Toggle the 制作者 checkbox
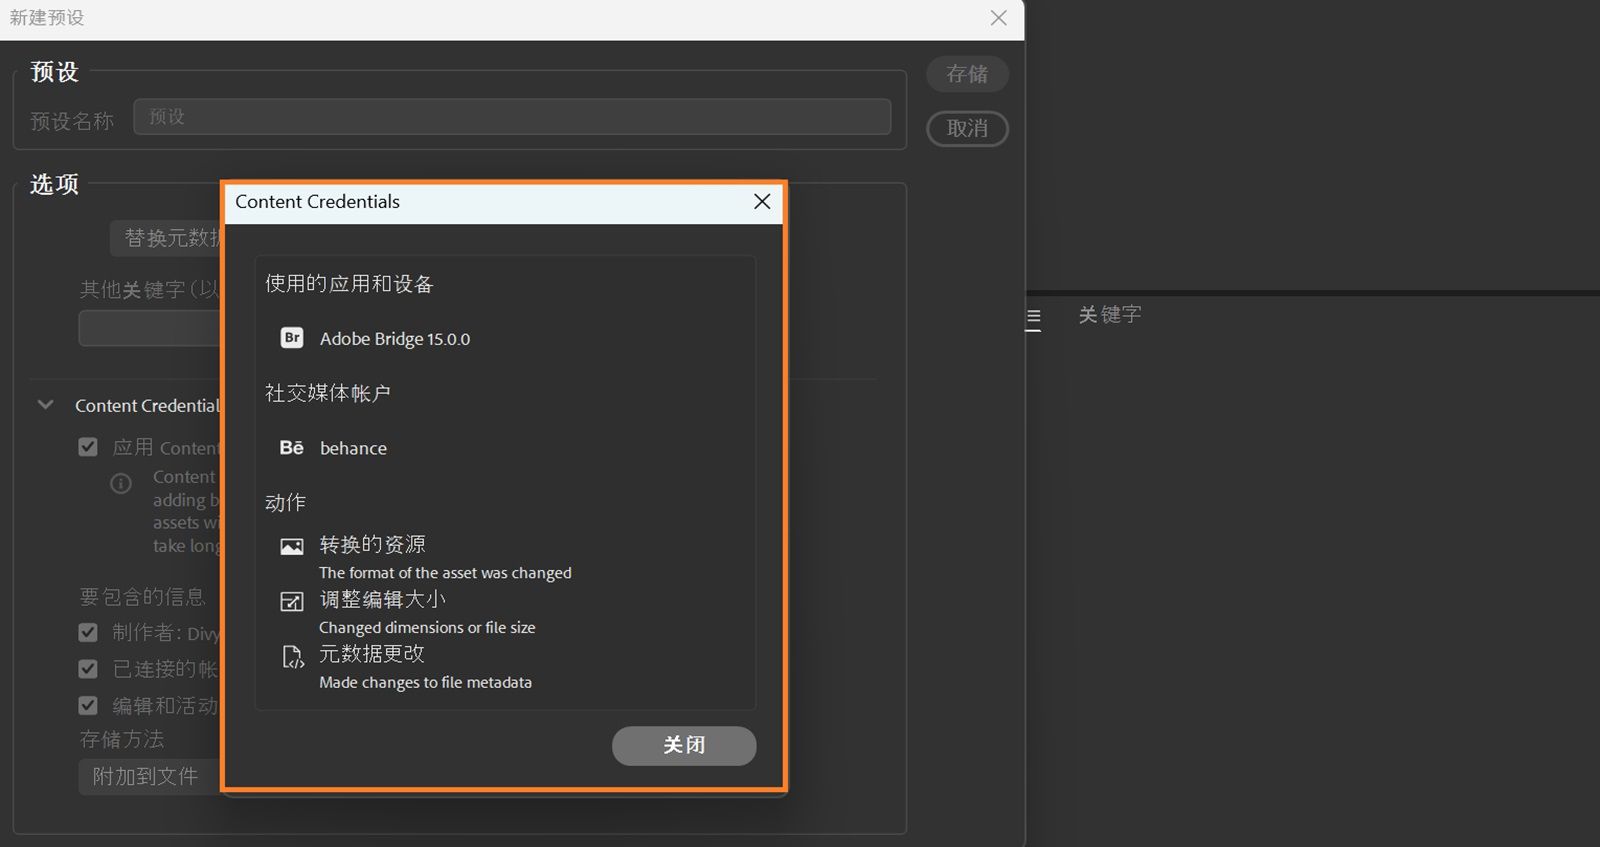 [88, 633]
